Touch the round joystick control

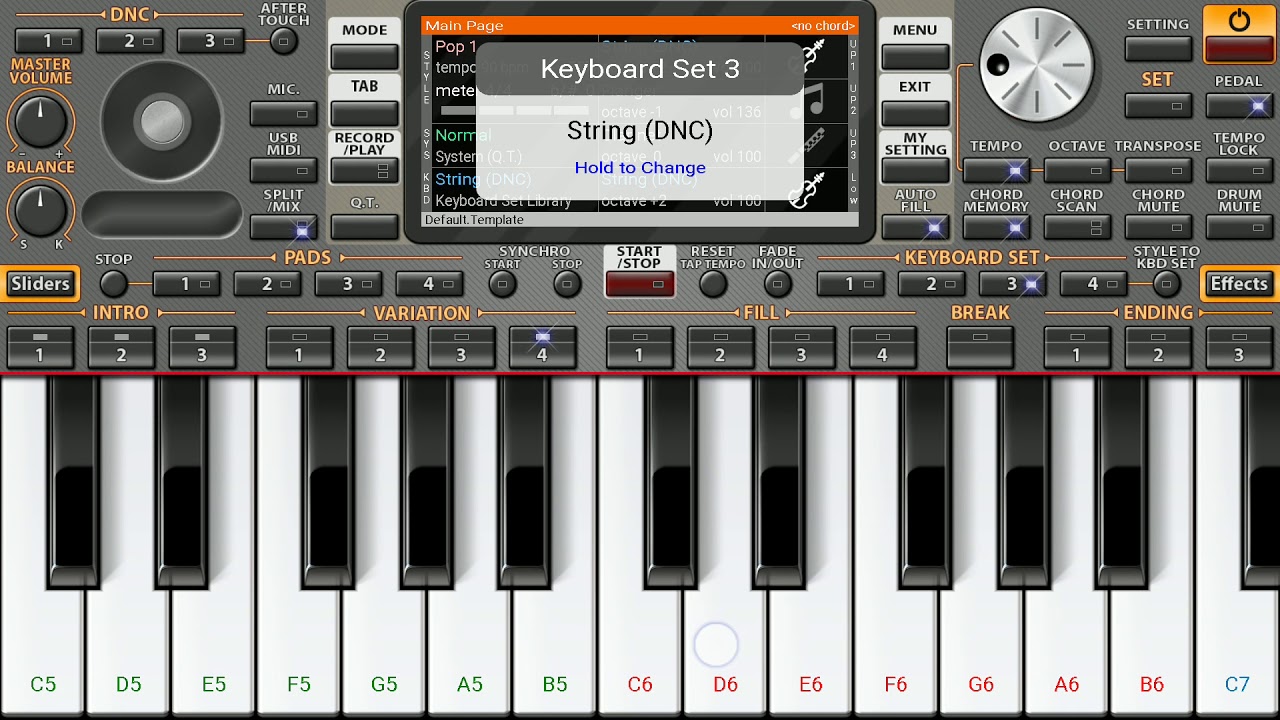pos(162,122)
